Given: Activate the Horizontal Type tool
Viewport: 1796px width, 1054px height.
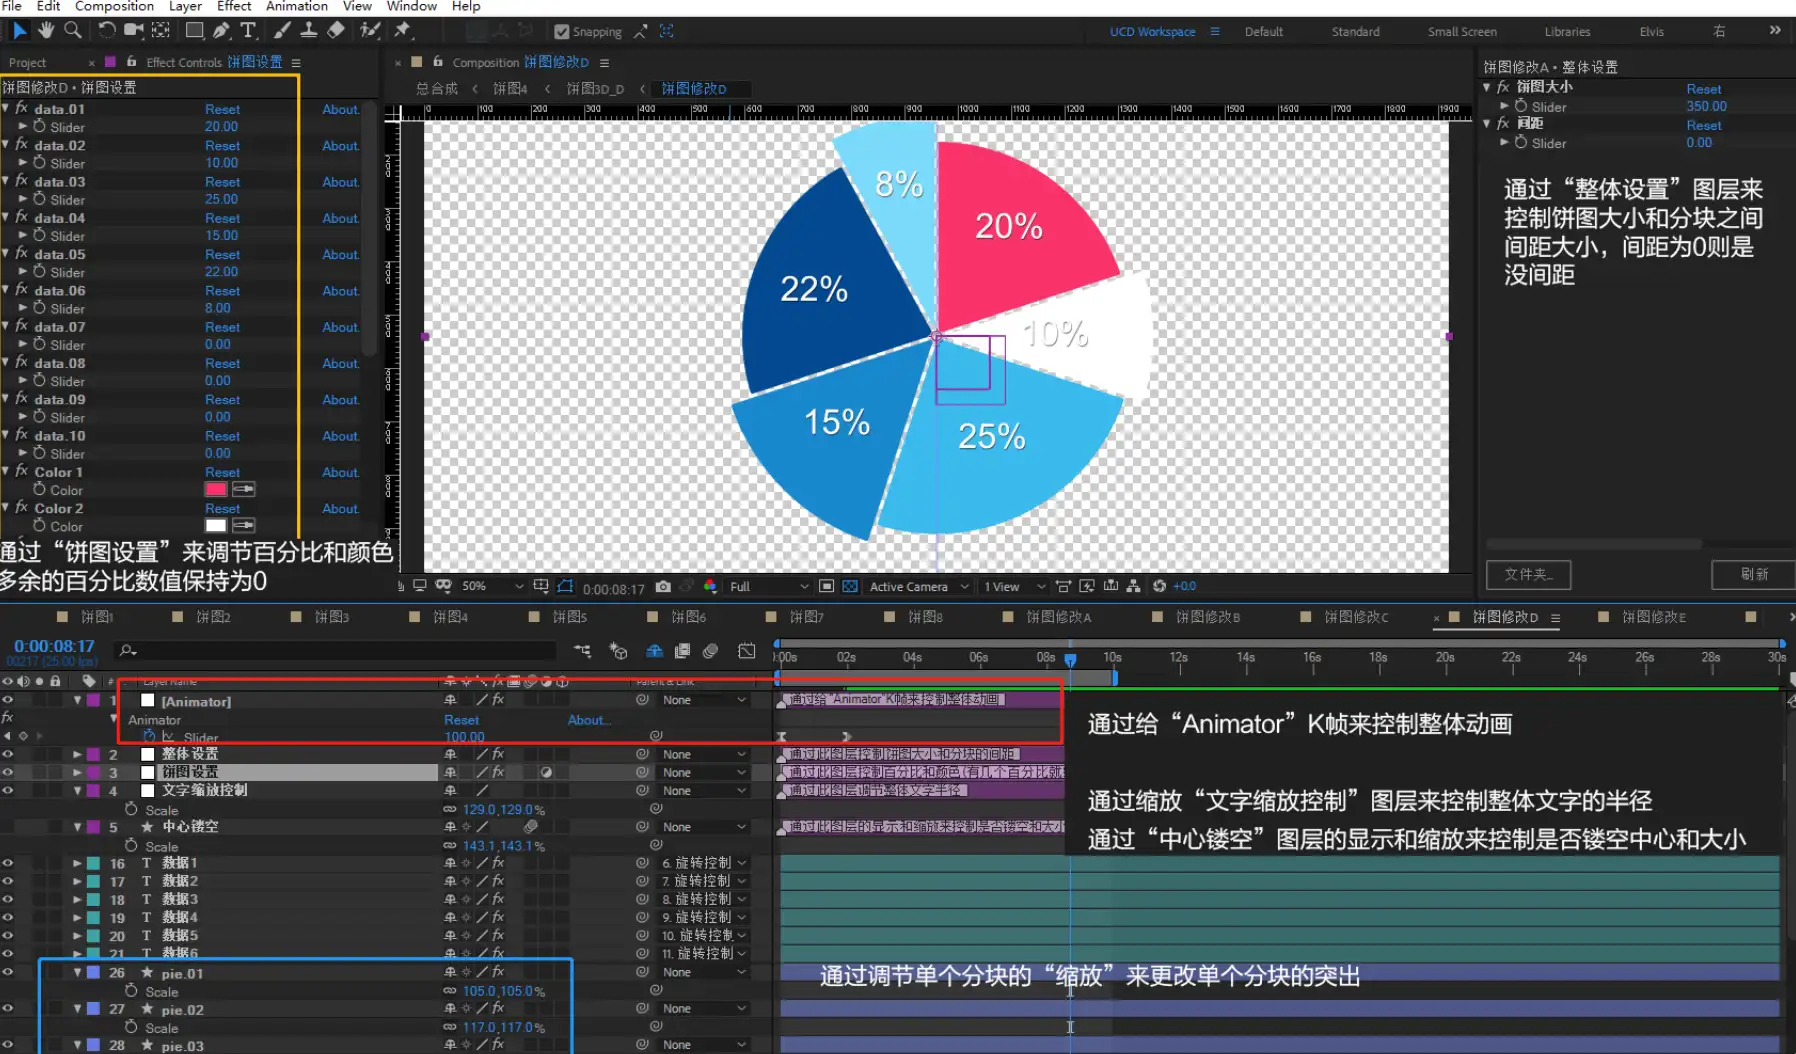Looking at the screenshot, I should 248,31.
